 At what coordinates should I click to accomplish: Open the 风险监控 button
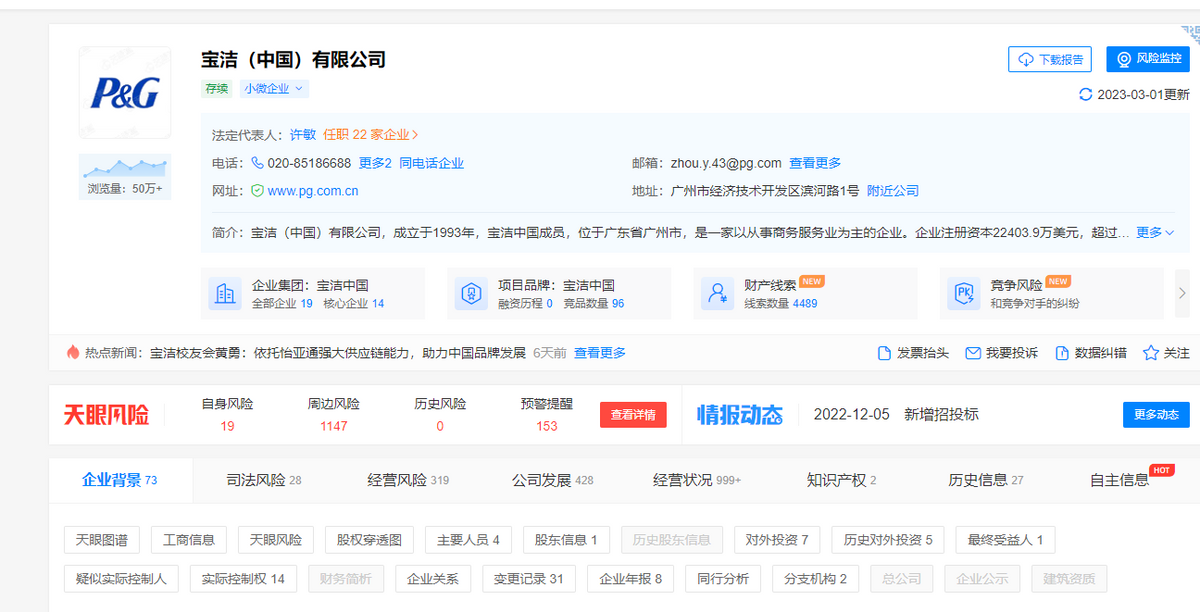pos(1147,59)
